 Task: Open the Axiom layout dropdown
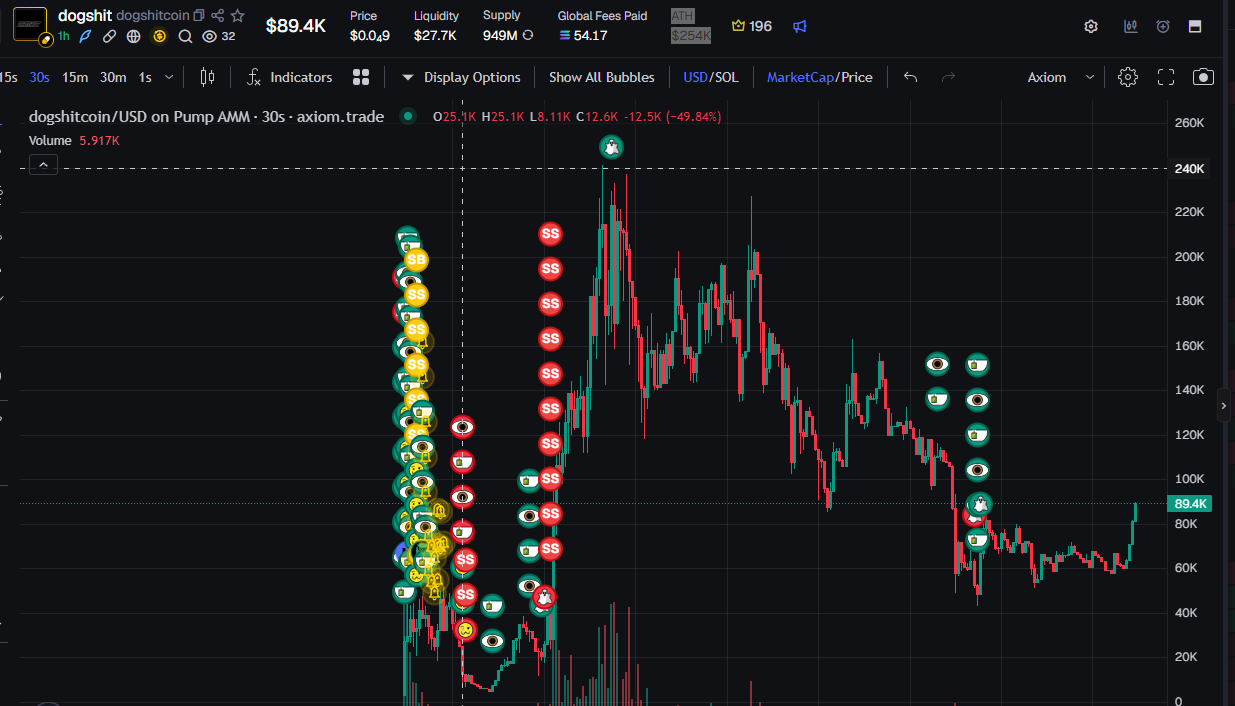pos(1060,77)
